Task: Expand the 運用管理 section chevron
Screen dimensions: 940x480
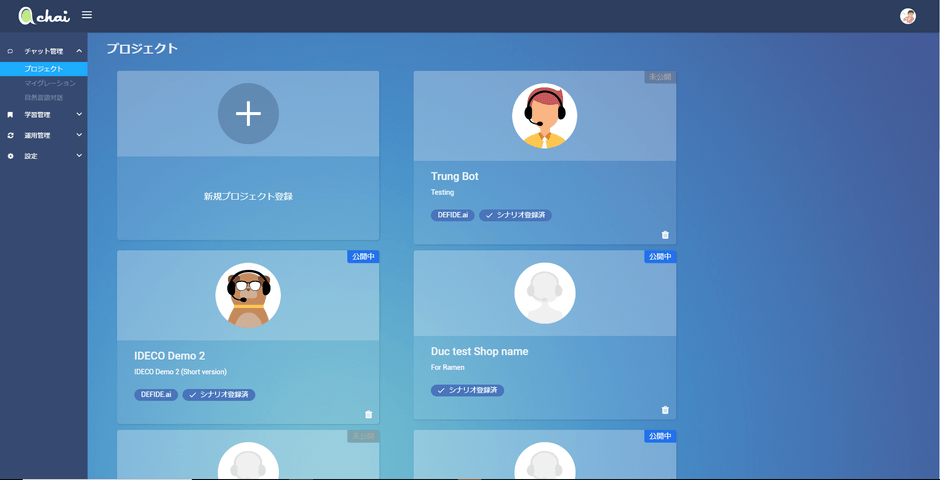Action: click(79, 135)
